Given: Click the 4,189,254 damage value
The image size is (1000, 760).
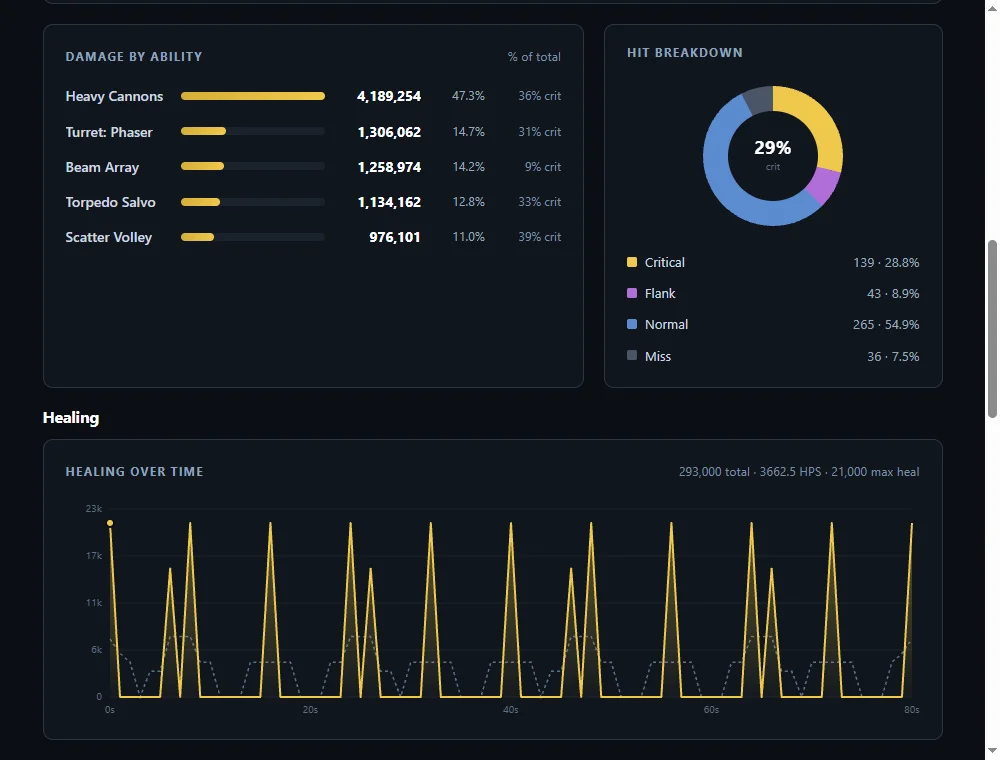Looking at the screenshot, I should (x=389, y=96).
